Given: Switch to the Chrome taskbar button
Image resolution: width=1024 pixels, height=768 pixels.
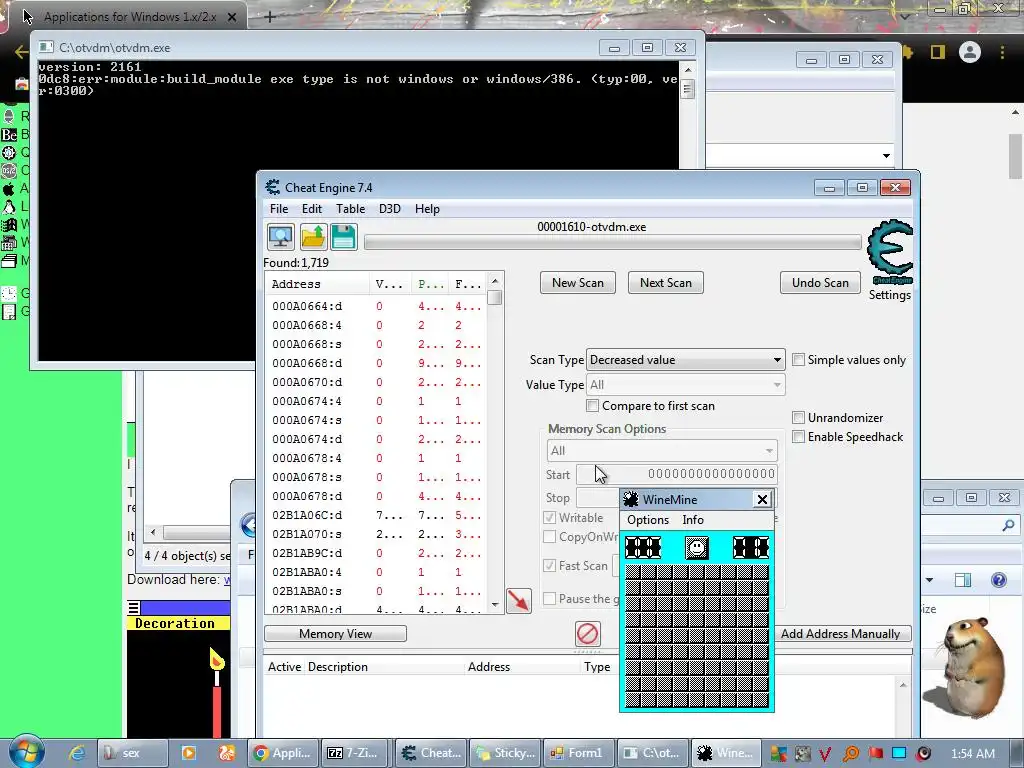Looking at the screenshot, I should click(284, 753).
